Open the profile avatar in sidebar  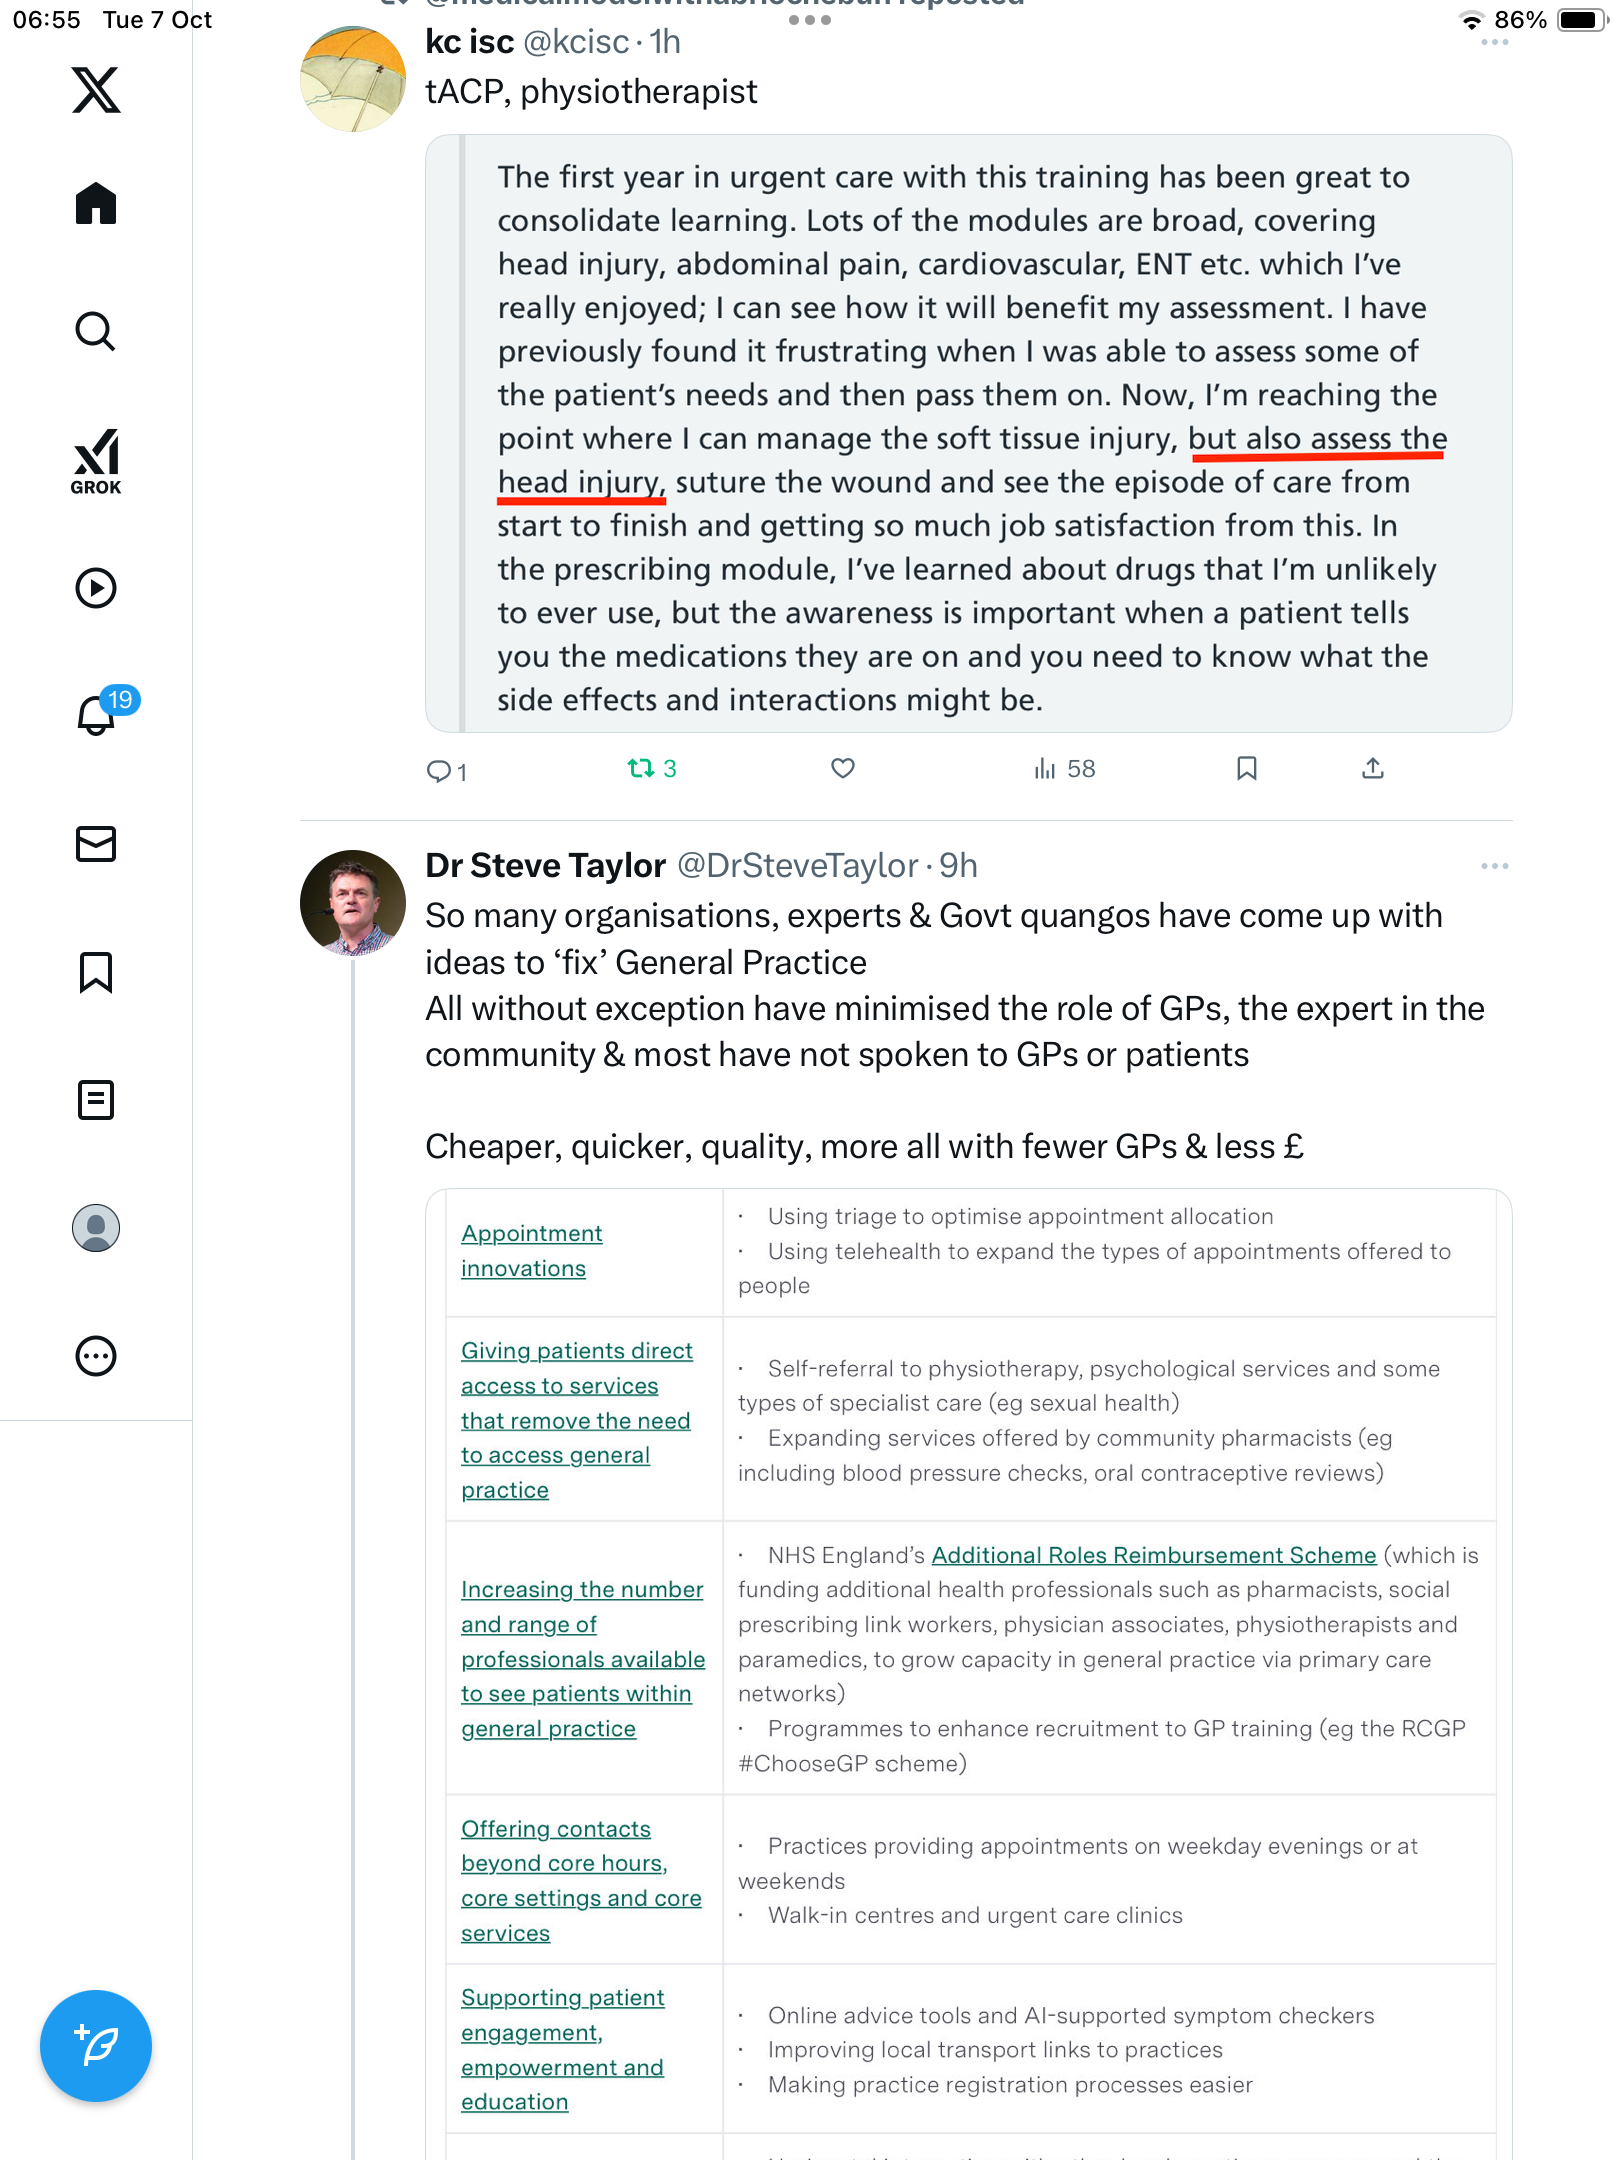coord(96,1228)
